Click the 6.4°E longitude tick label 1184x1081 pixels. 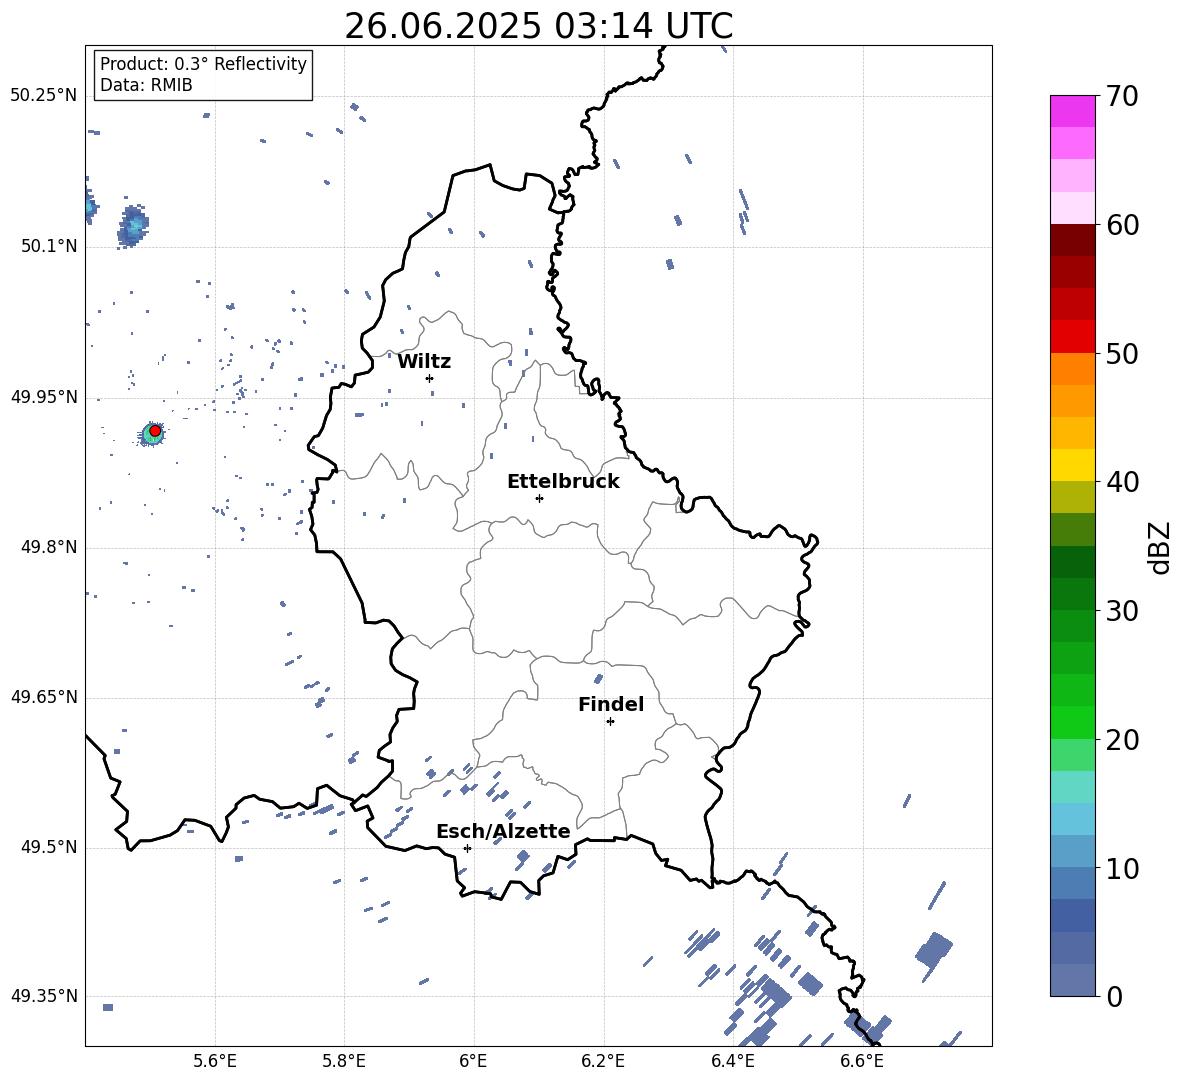coord(733,1061)
